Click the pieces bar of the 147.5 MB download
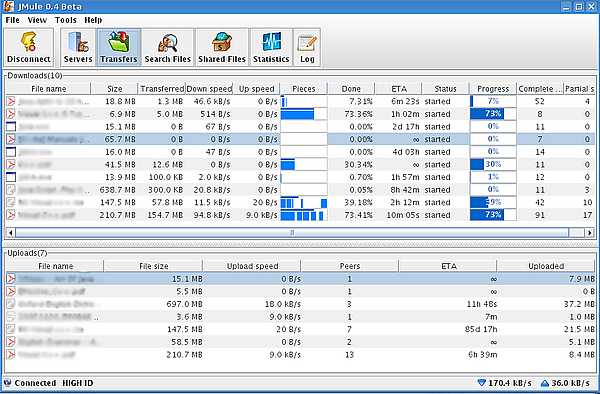Viewport: 600px width, 394px height. 304,202
